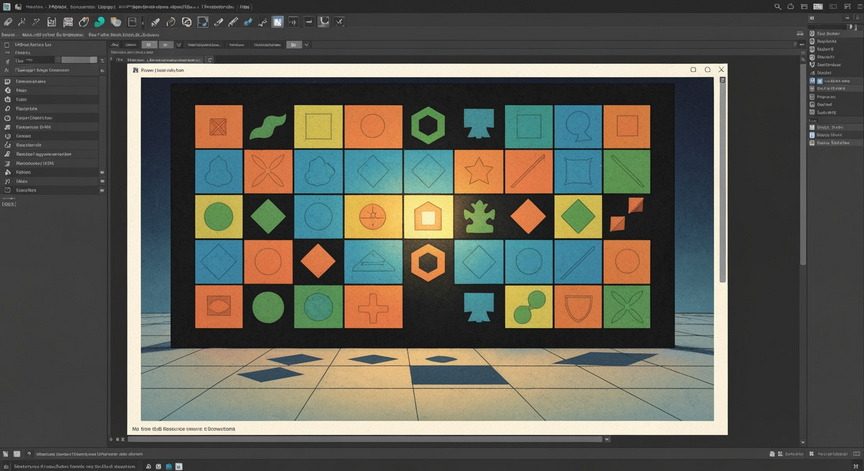The image size is (864, 471).
Task: Click the crossed-arrows icon ending the toolbar
Action: point(339,22)
